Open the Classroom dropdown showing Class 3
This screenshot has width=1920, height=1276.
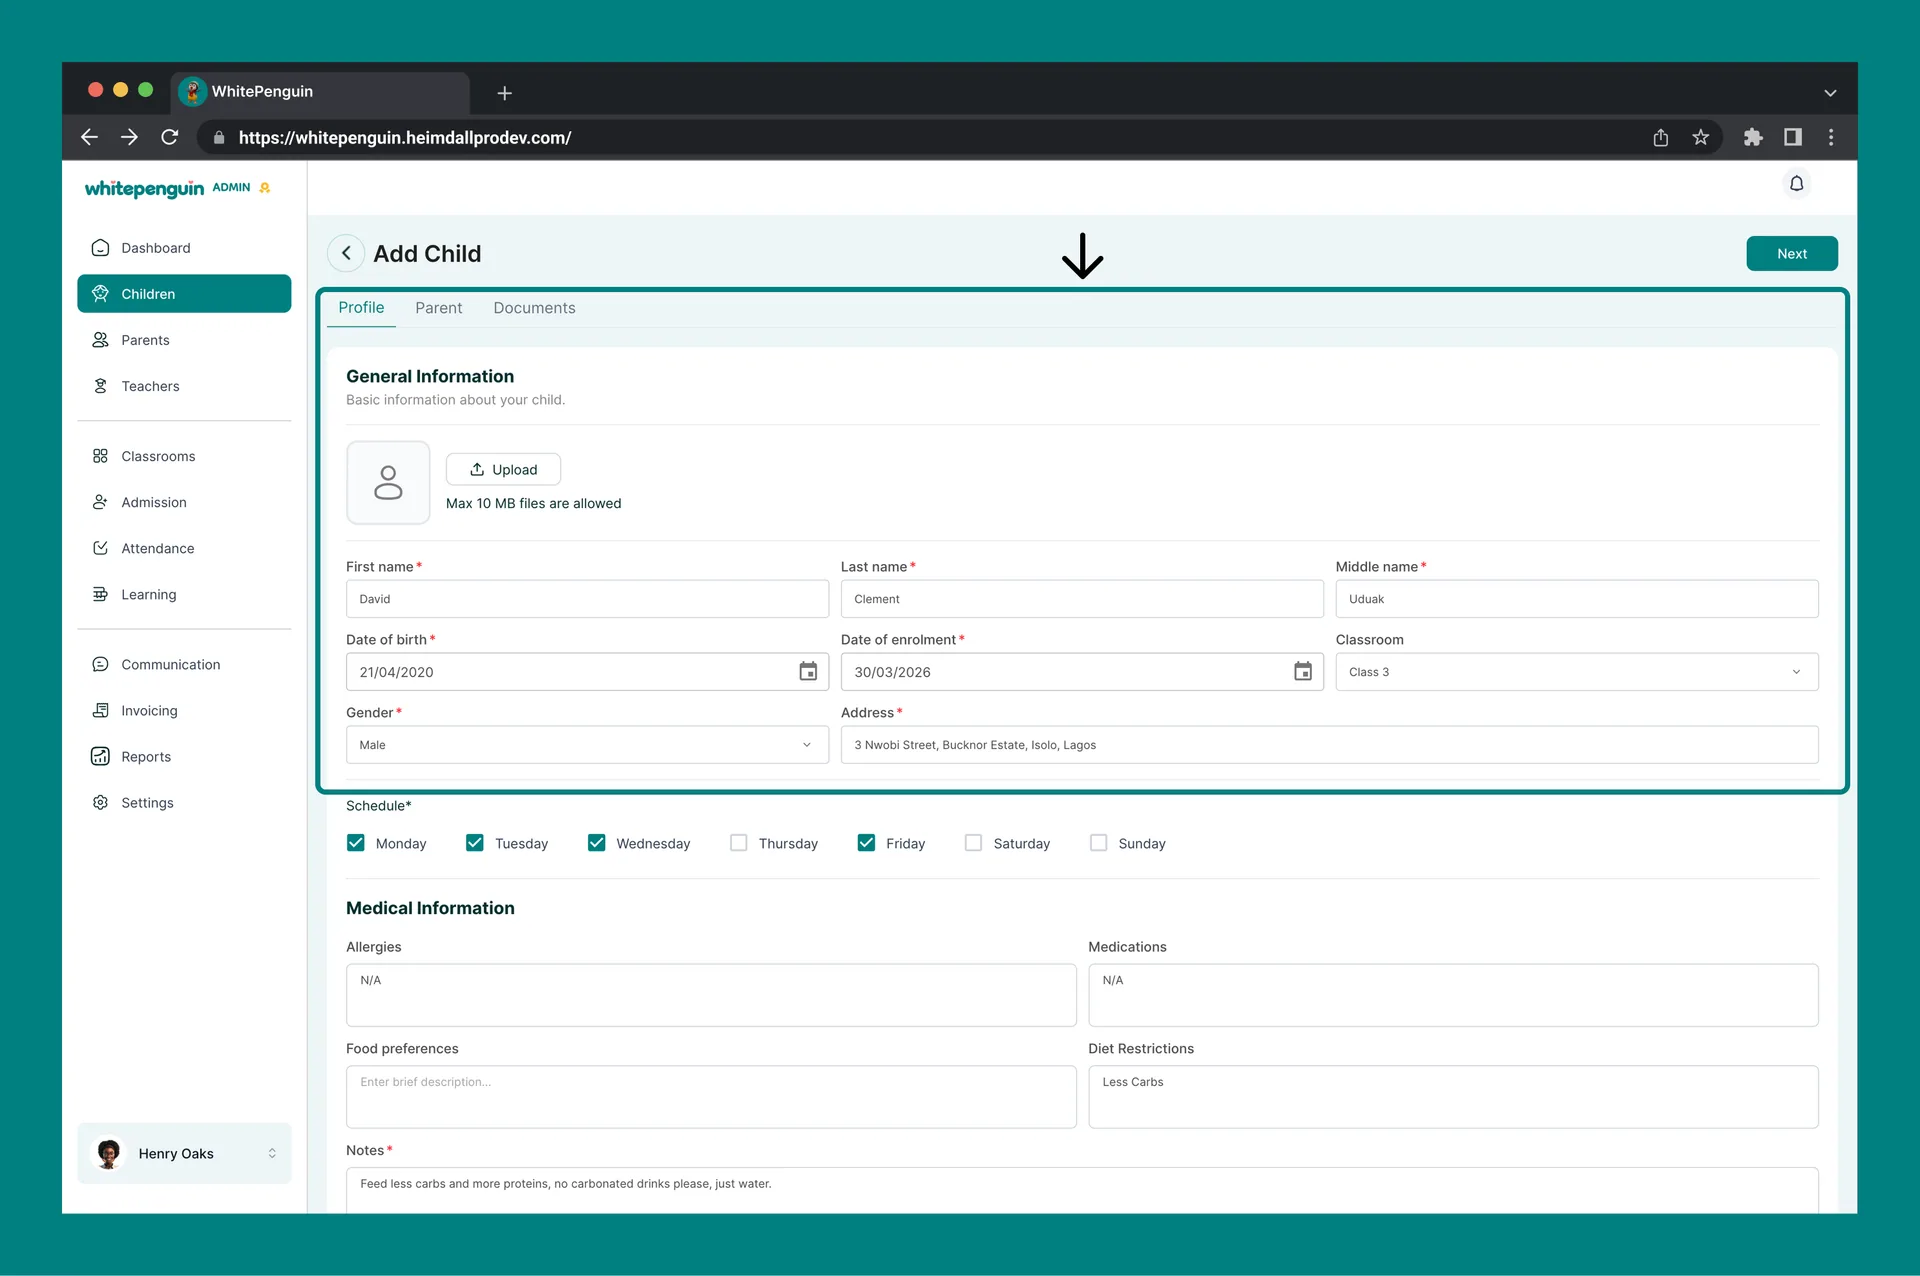(1576, 672)
